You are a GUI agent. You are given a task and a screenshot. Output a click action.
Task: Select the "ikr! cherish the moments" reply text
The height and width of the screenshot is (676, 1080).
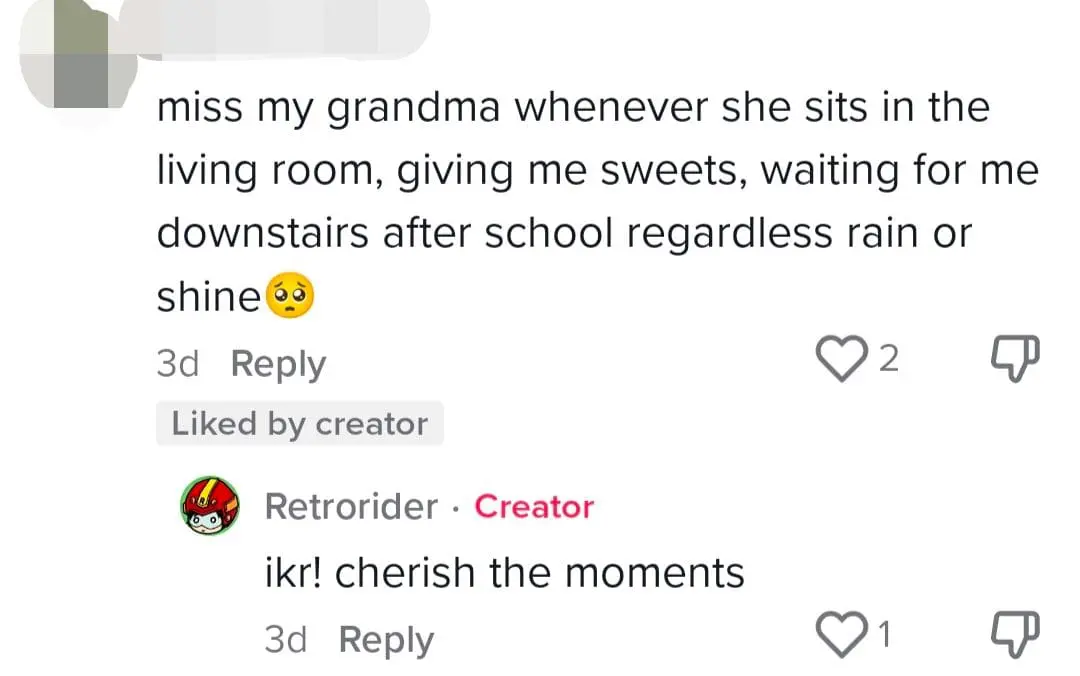(504, 573)
